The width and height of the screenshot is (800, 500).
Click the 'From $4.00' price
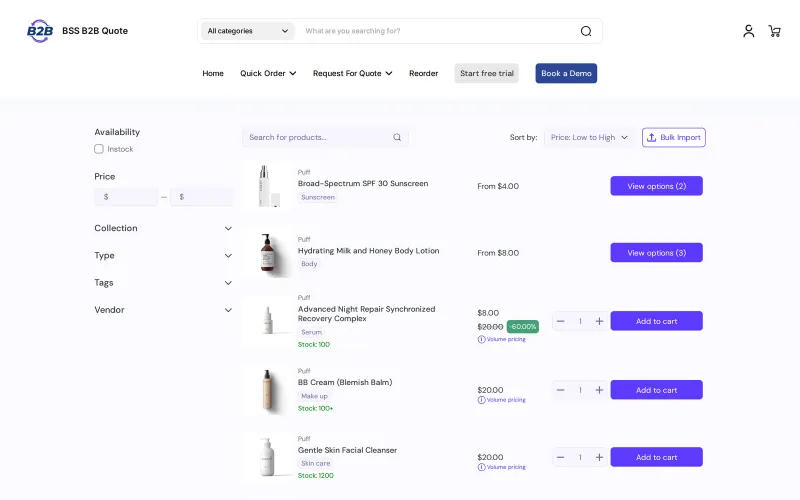pyautogui.click(x=498, y=187)
